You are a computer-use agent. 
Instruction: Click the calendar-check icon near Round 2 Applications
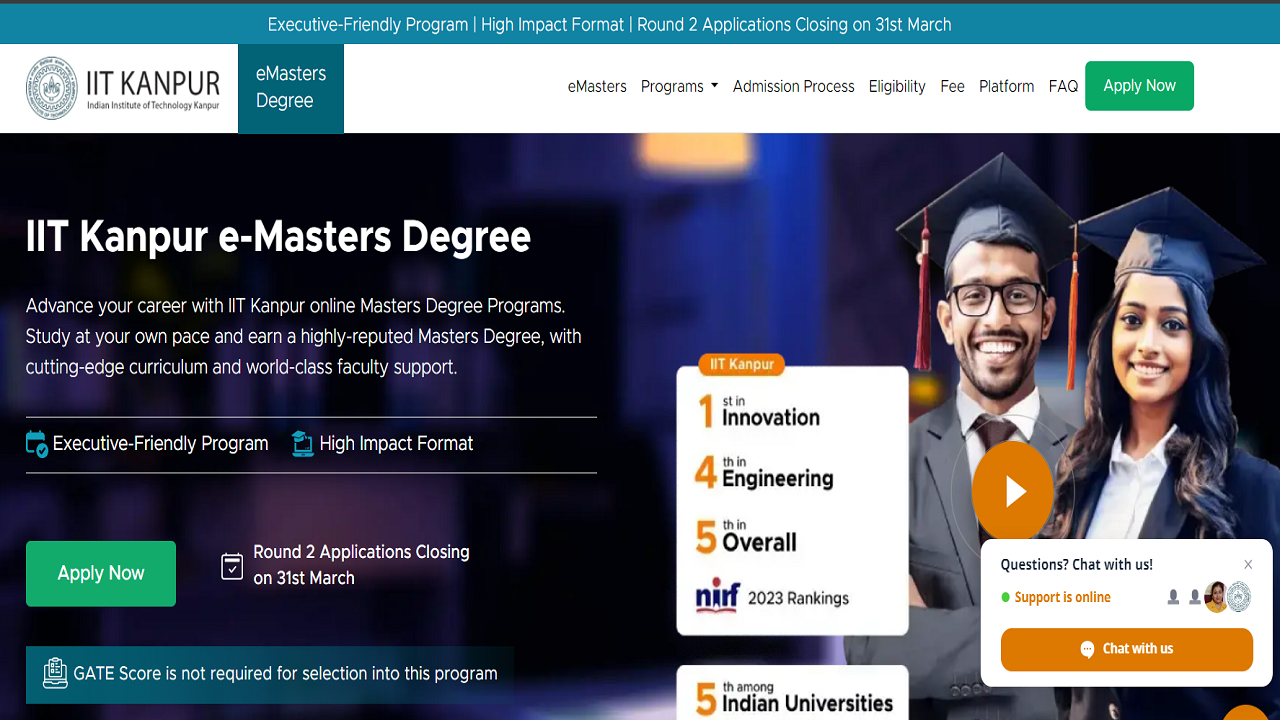[x=232, y=567]
